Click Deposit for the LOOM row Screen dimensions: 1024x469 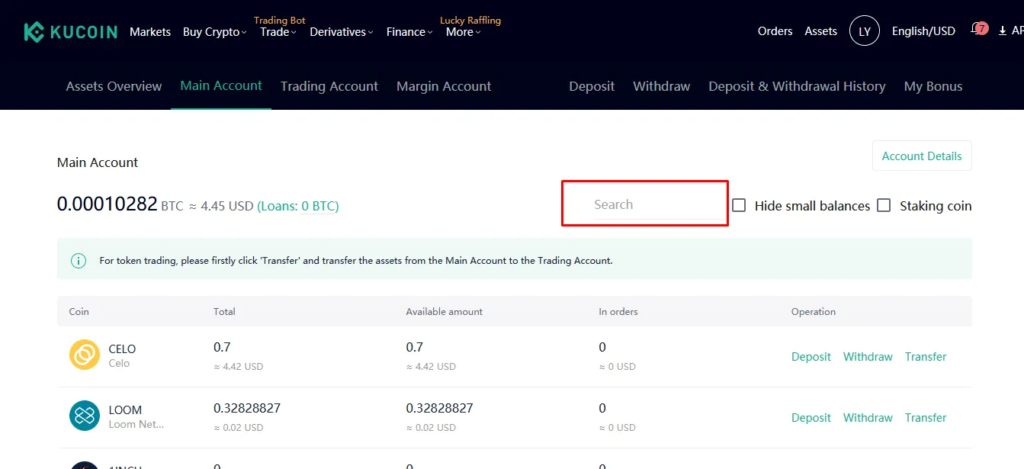tap(811, 417)
